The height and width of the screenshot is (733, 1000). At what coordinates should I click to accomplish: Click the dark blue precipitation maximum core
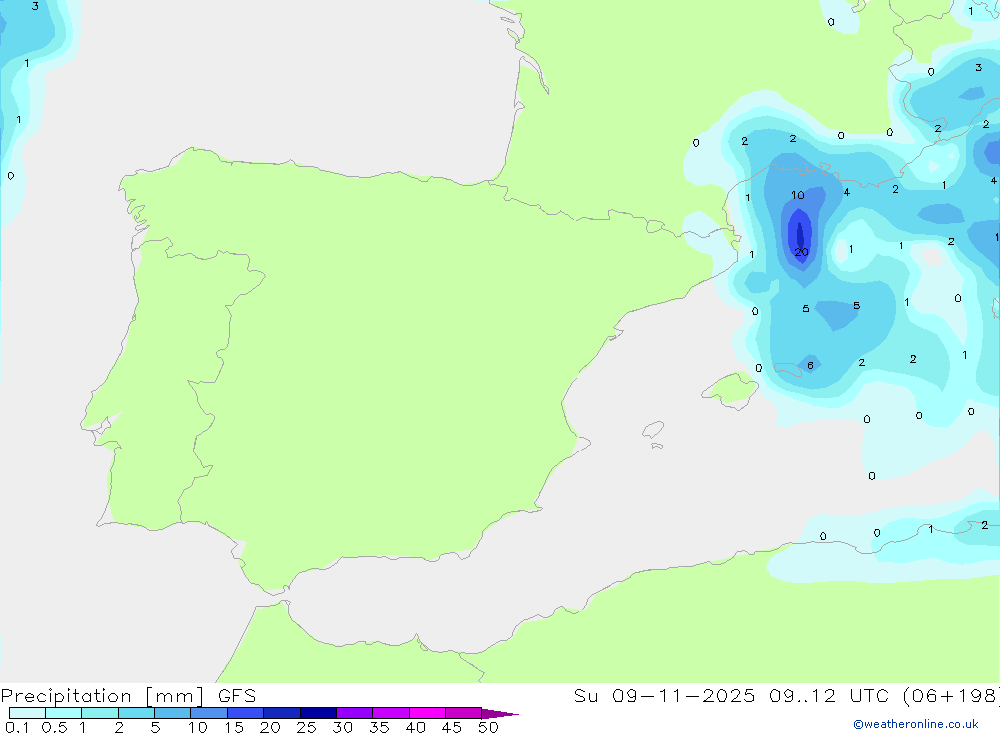(800, 235)
